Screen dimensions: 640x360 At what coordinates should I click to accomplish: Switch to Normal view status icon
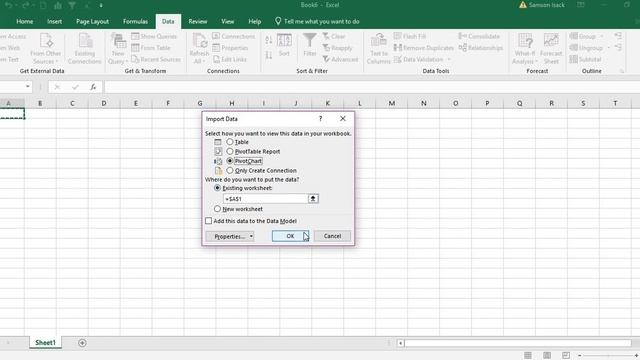[528, 356]
